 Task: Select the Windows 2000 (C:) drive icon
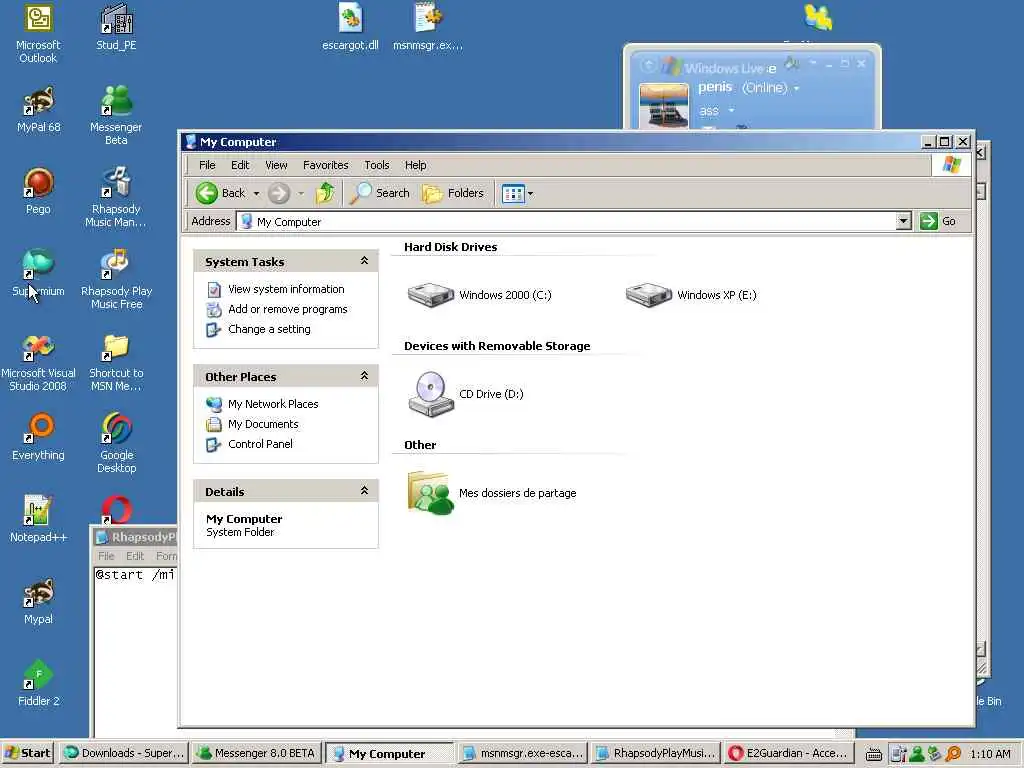(430, 295)
